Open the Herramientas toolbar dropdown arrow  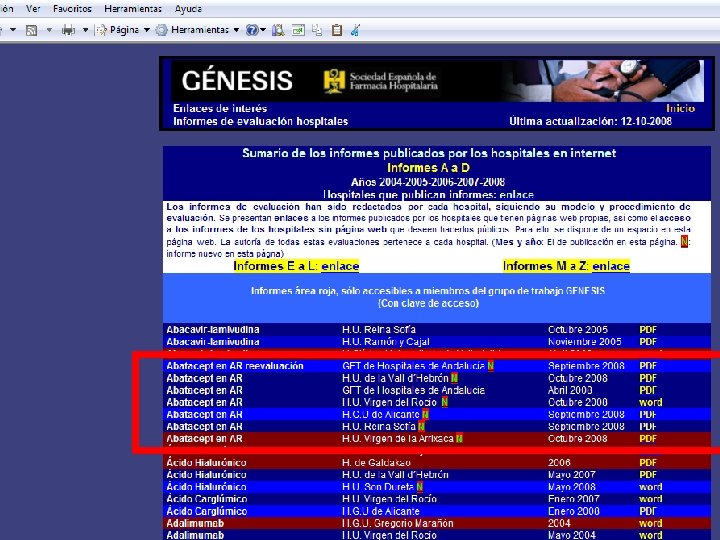[236, 30]
